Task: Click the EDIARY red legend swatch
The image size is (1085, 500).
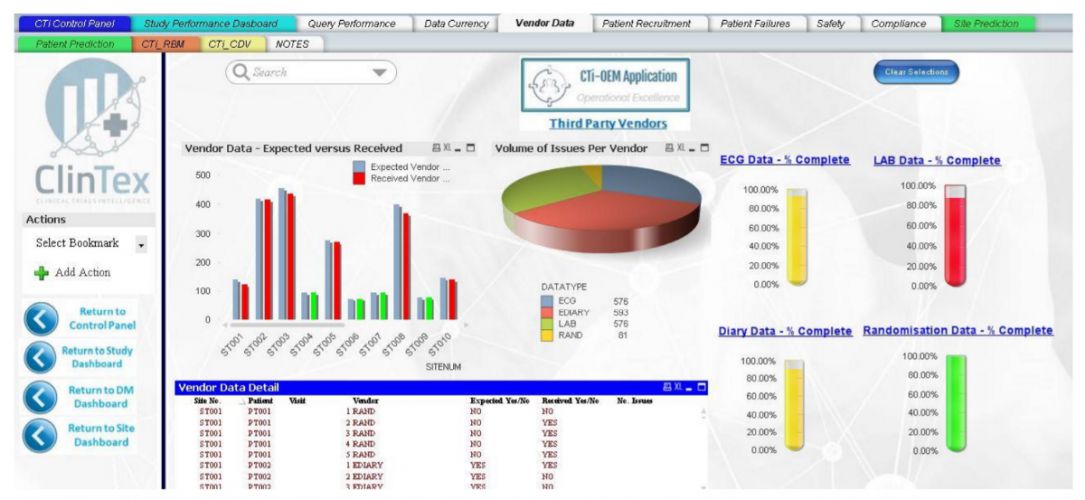Action: [x=547, y=312]
